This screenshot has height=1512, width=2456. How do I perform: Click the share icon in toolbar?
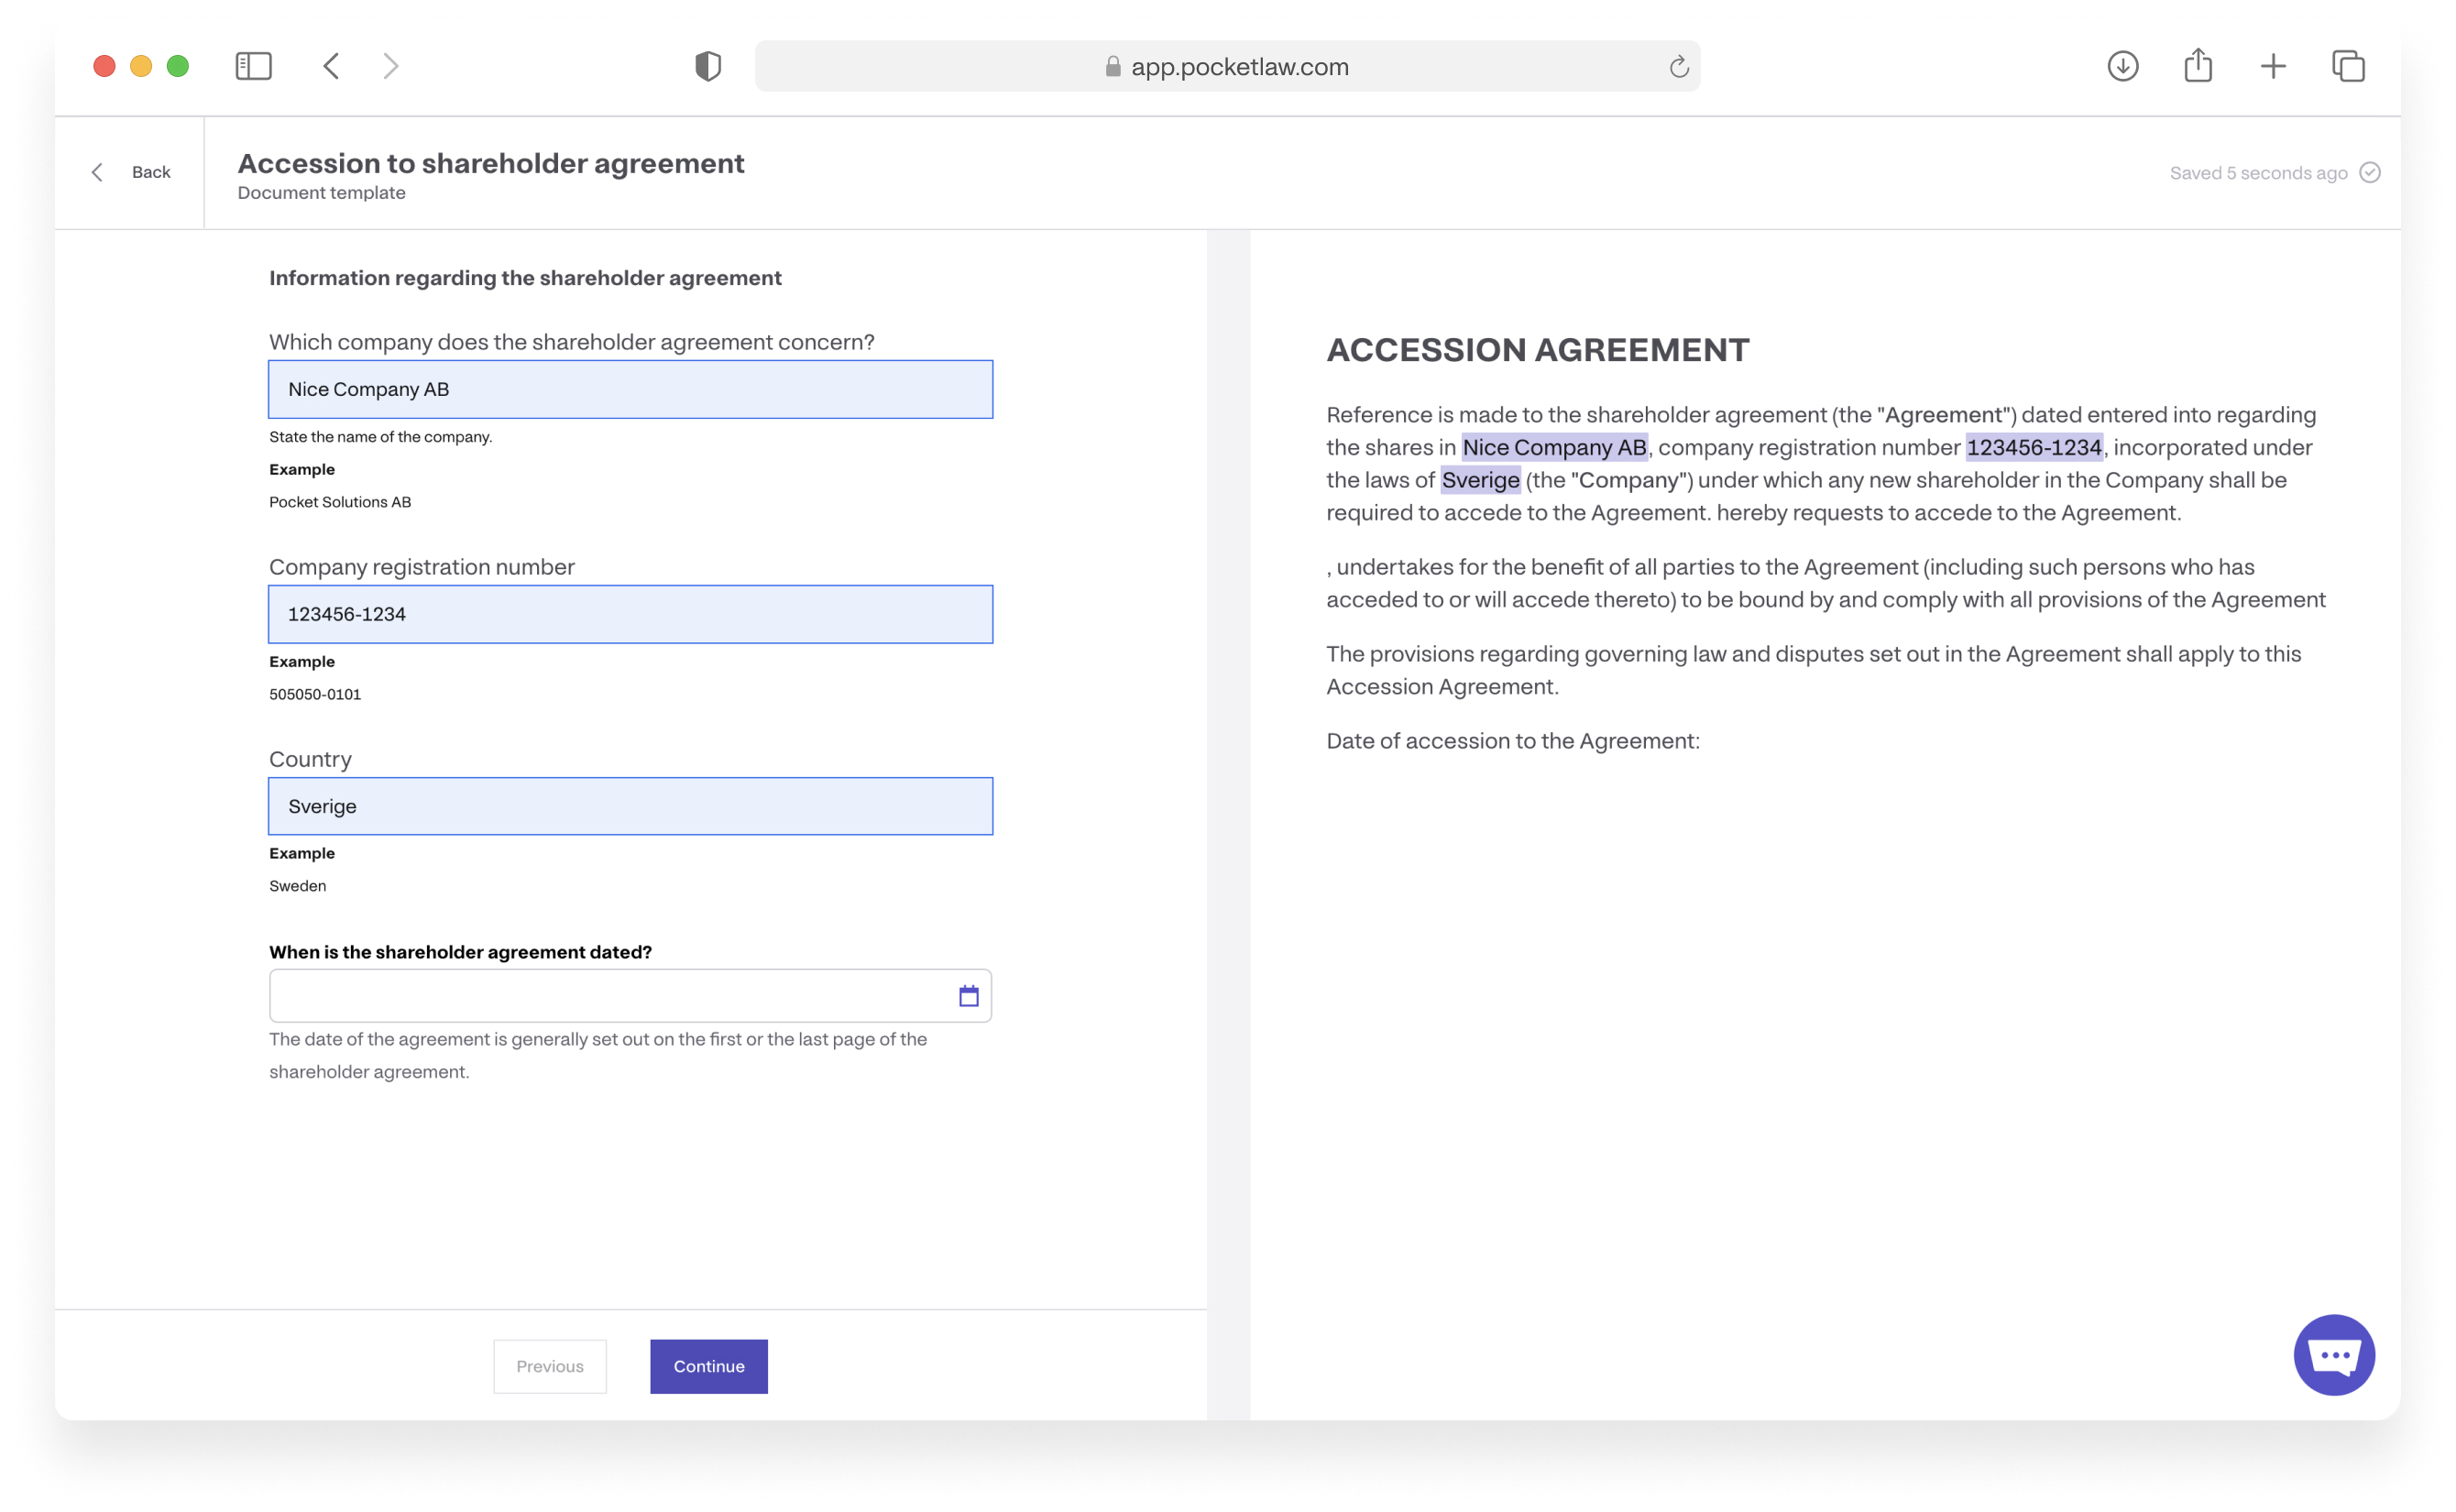pos(2198,65)
